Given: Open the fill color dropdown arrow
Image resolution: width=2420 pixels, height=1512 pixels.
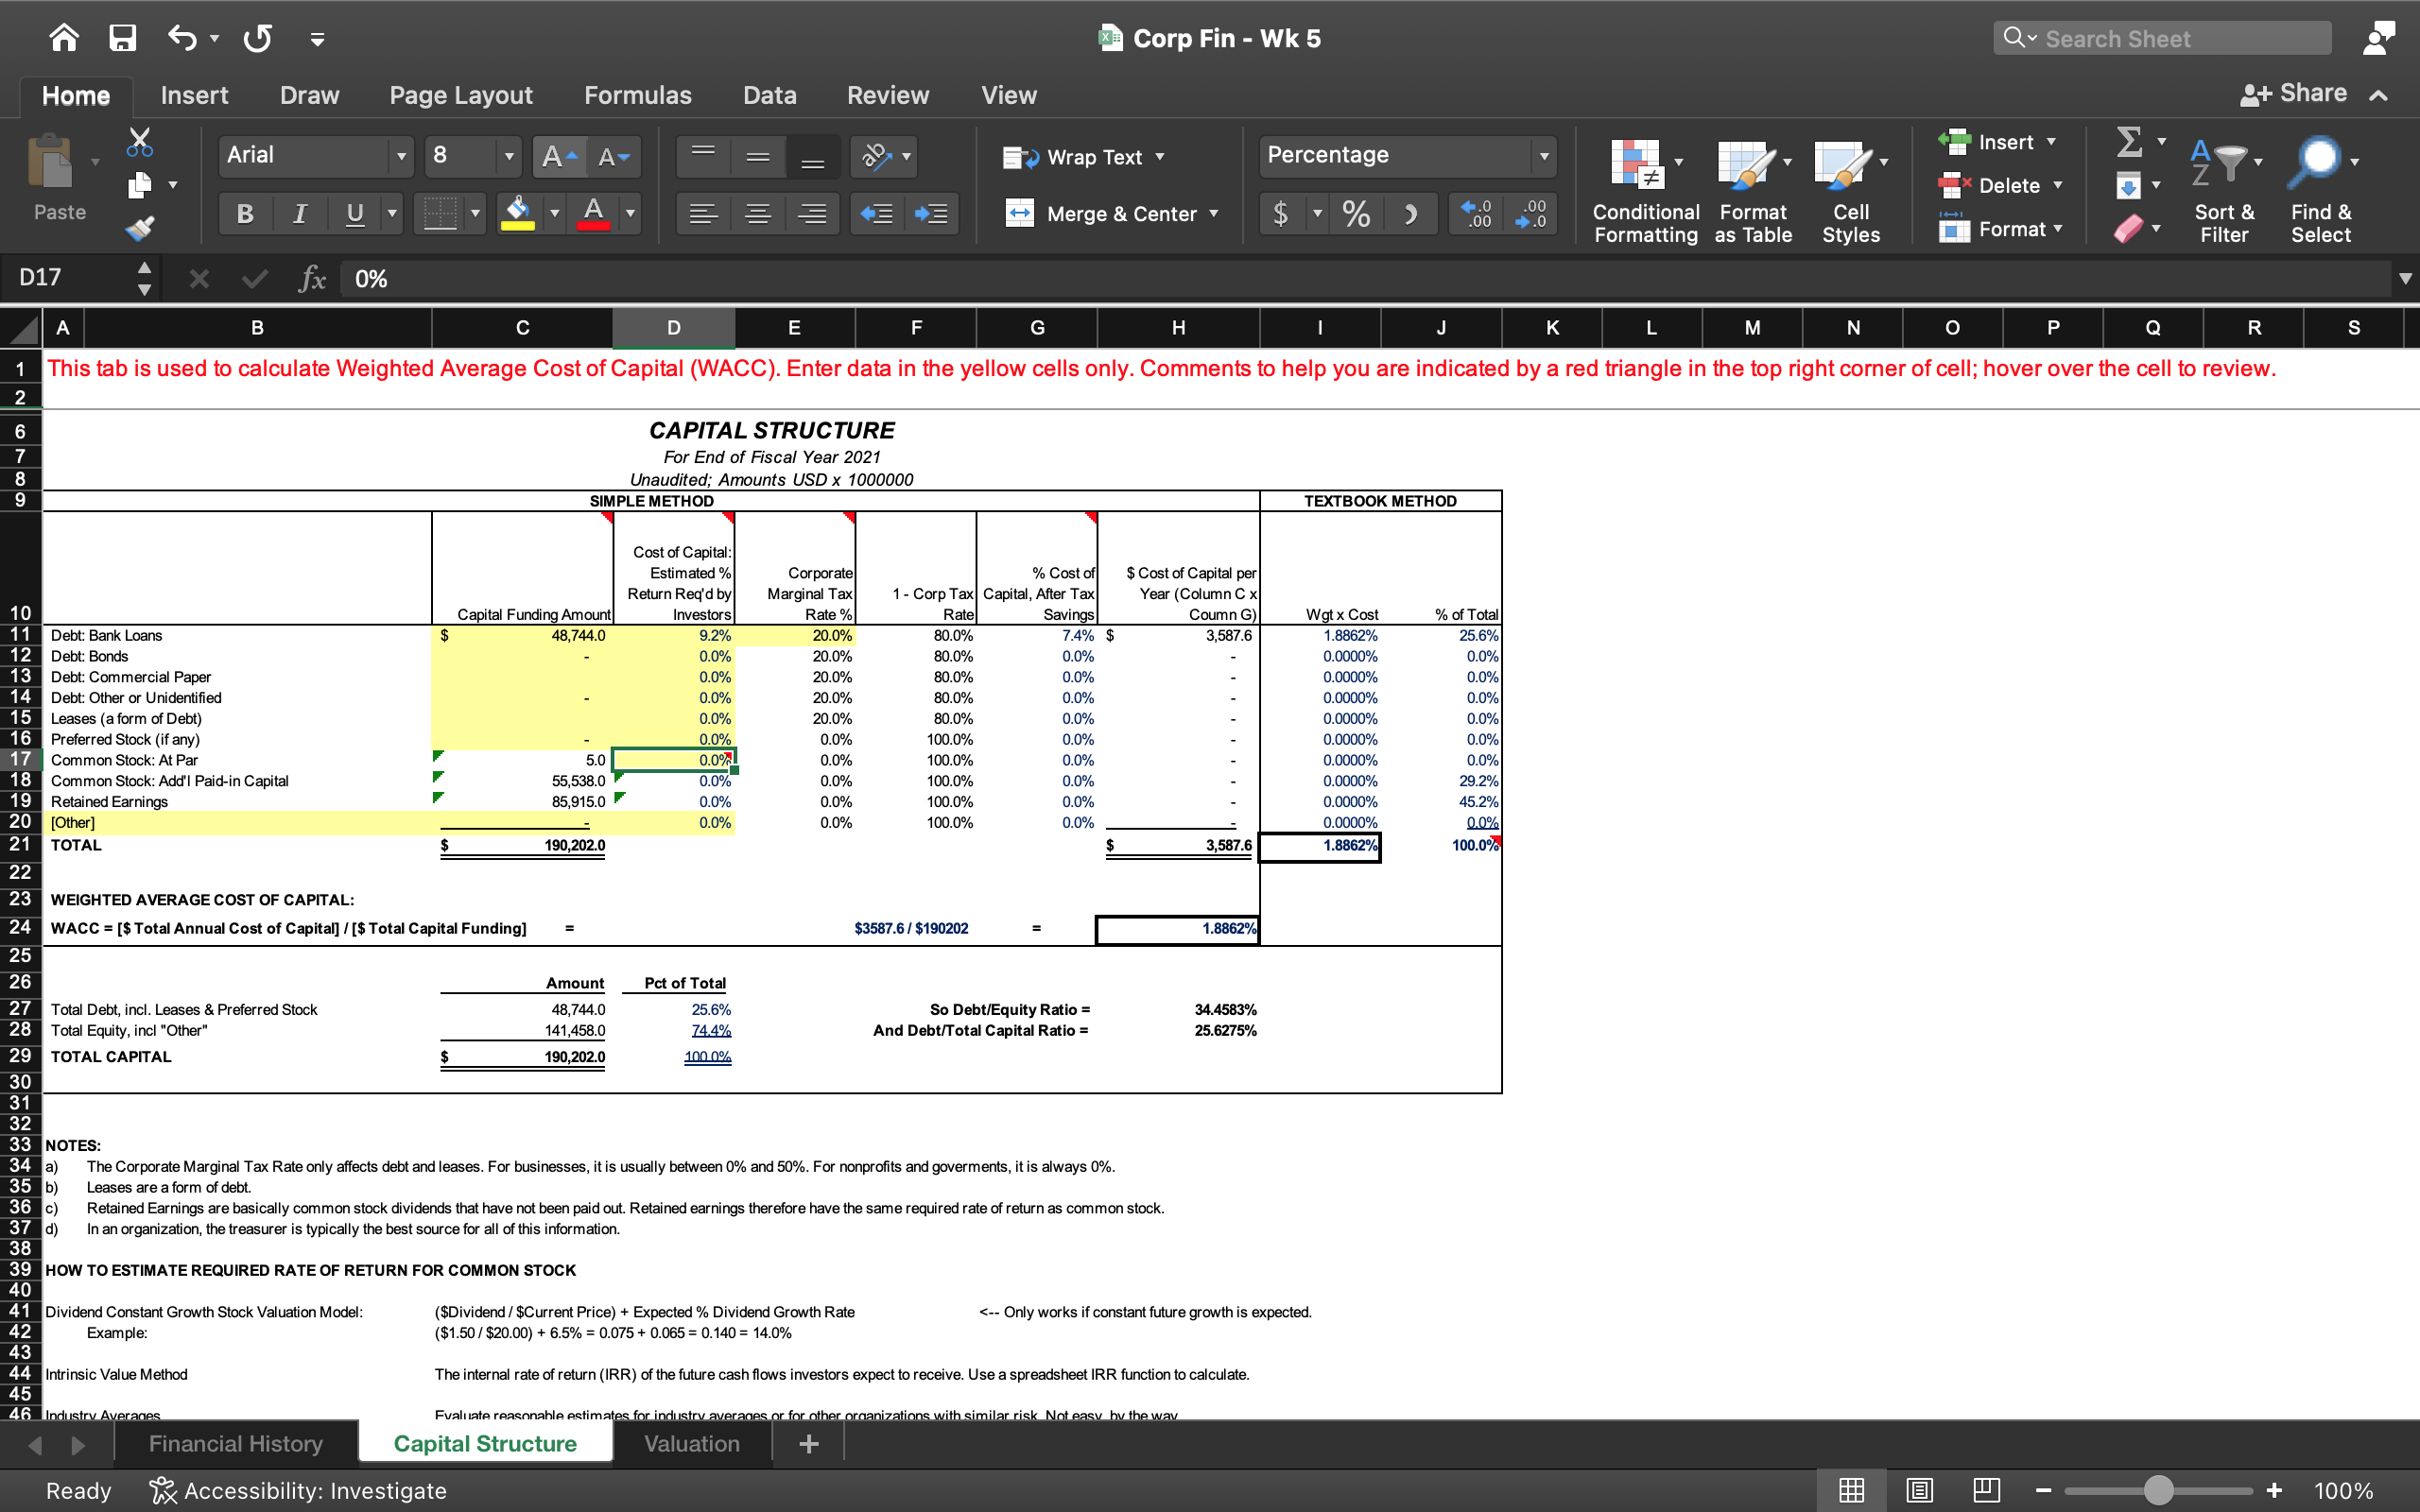Looking at the screenshot, I should (554, 212).
